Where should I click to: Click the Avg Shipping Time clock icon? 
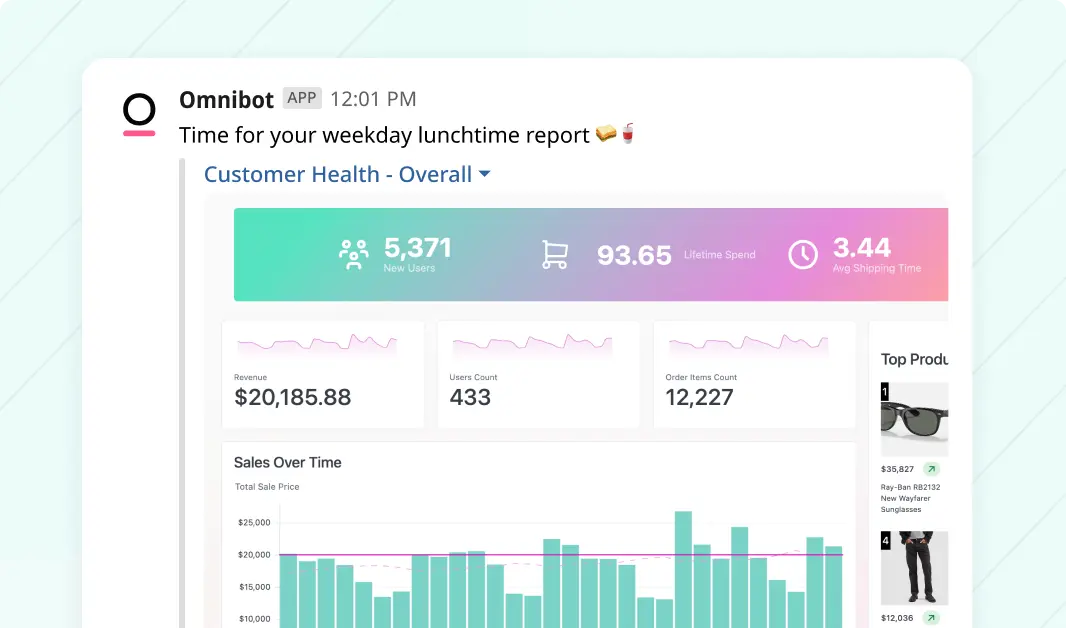[x=803, y=254]
